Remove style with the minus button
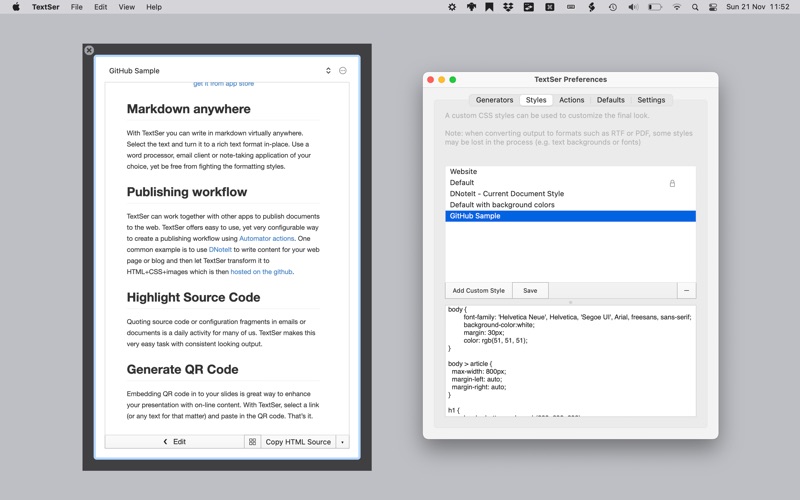The height and width of the screenshot is (500, 800). pos(686,291)
